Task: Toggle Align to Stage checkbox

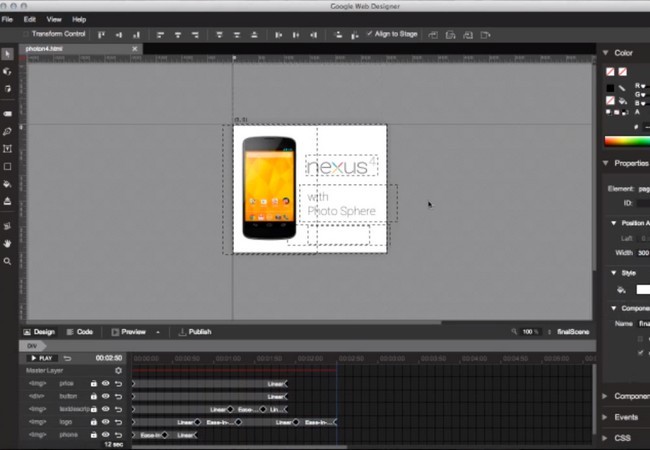Action: click(x=369, y=34)
